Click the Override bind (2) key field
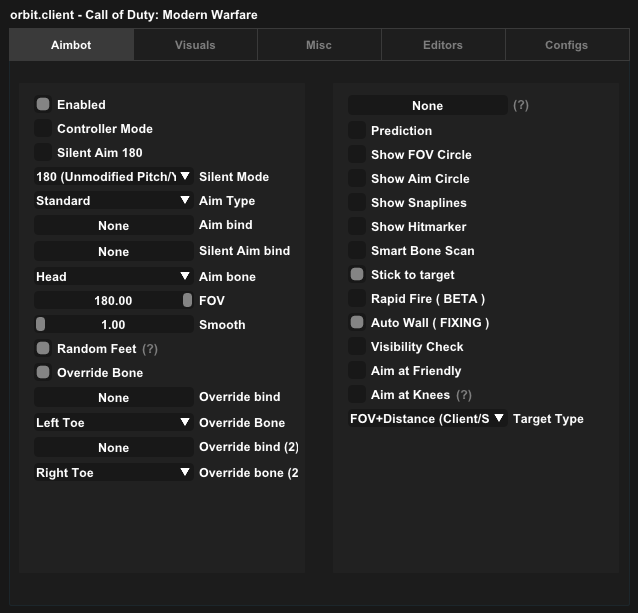Screen dimensions: 638x613 [113, 448]
